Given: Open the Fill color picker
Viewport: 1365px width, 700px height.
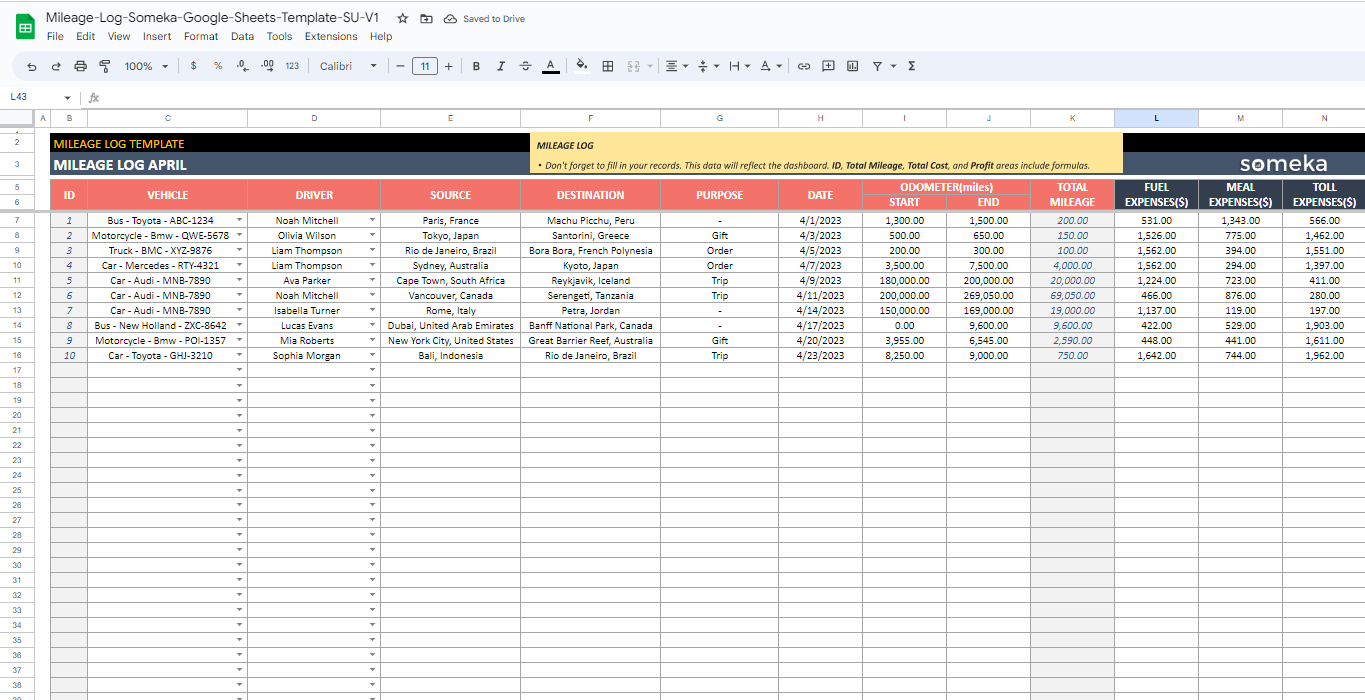Looking at the screenshot, I should click(x=582, y=67).
